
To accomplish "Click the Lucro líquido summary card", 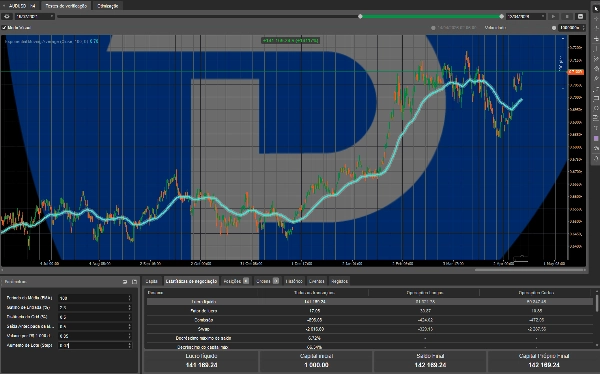I will tap(201, 361).
